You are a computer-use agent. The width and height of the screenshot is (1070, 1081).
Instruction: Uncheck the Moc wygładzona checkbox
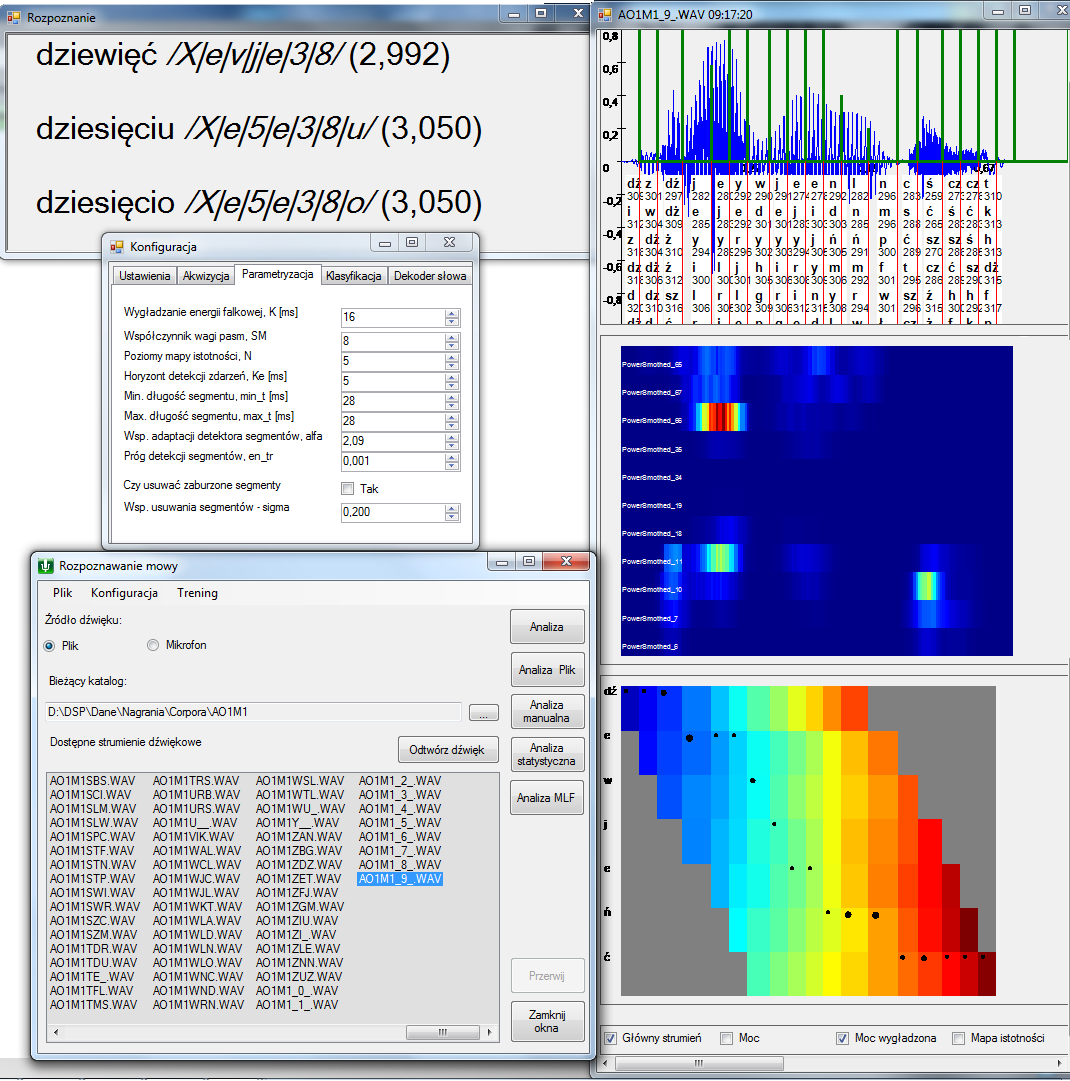[x=842, y=1038]
